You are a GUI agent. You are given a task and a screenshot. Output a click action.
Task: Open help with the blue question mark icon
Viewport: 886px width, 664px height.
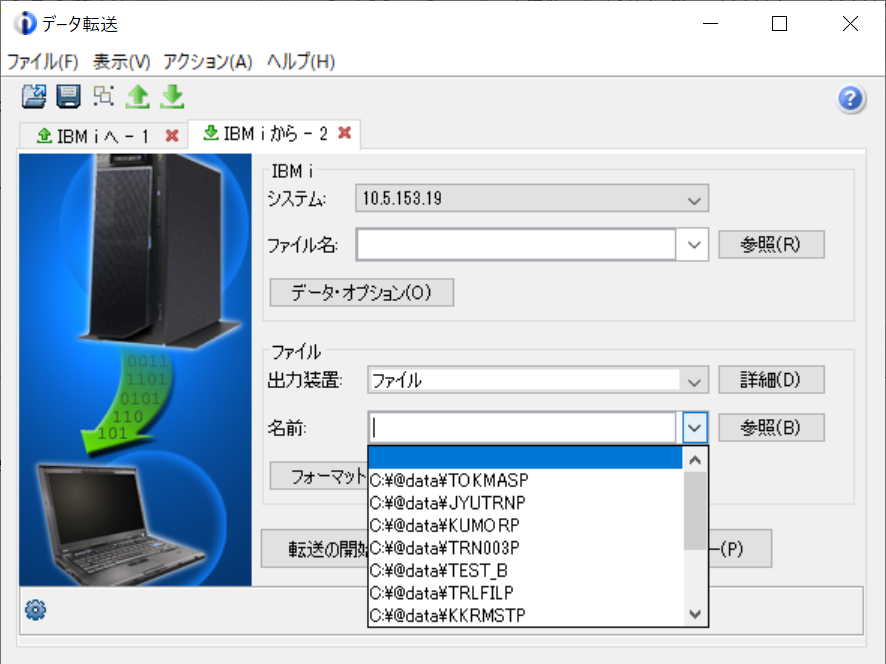pos(850,99)
